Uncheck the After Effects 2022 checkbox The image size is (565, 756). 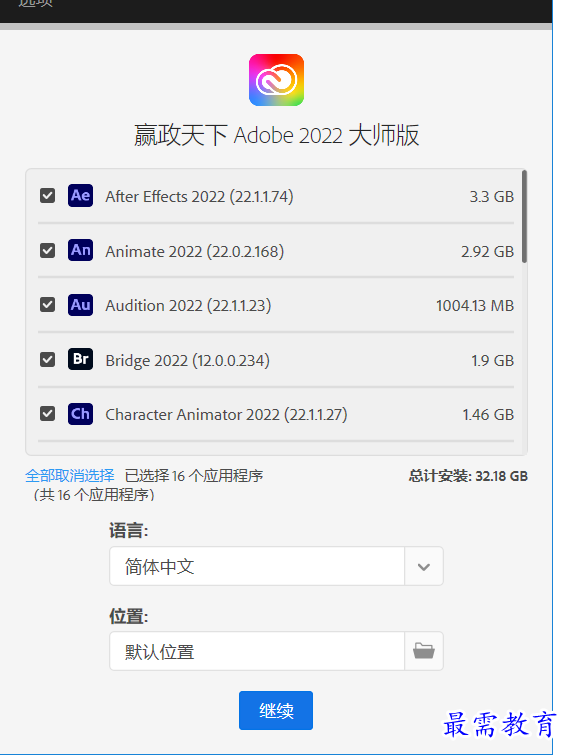point(47,196)
